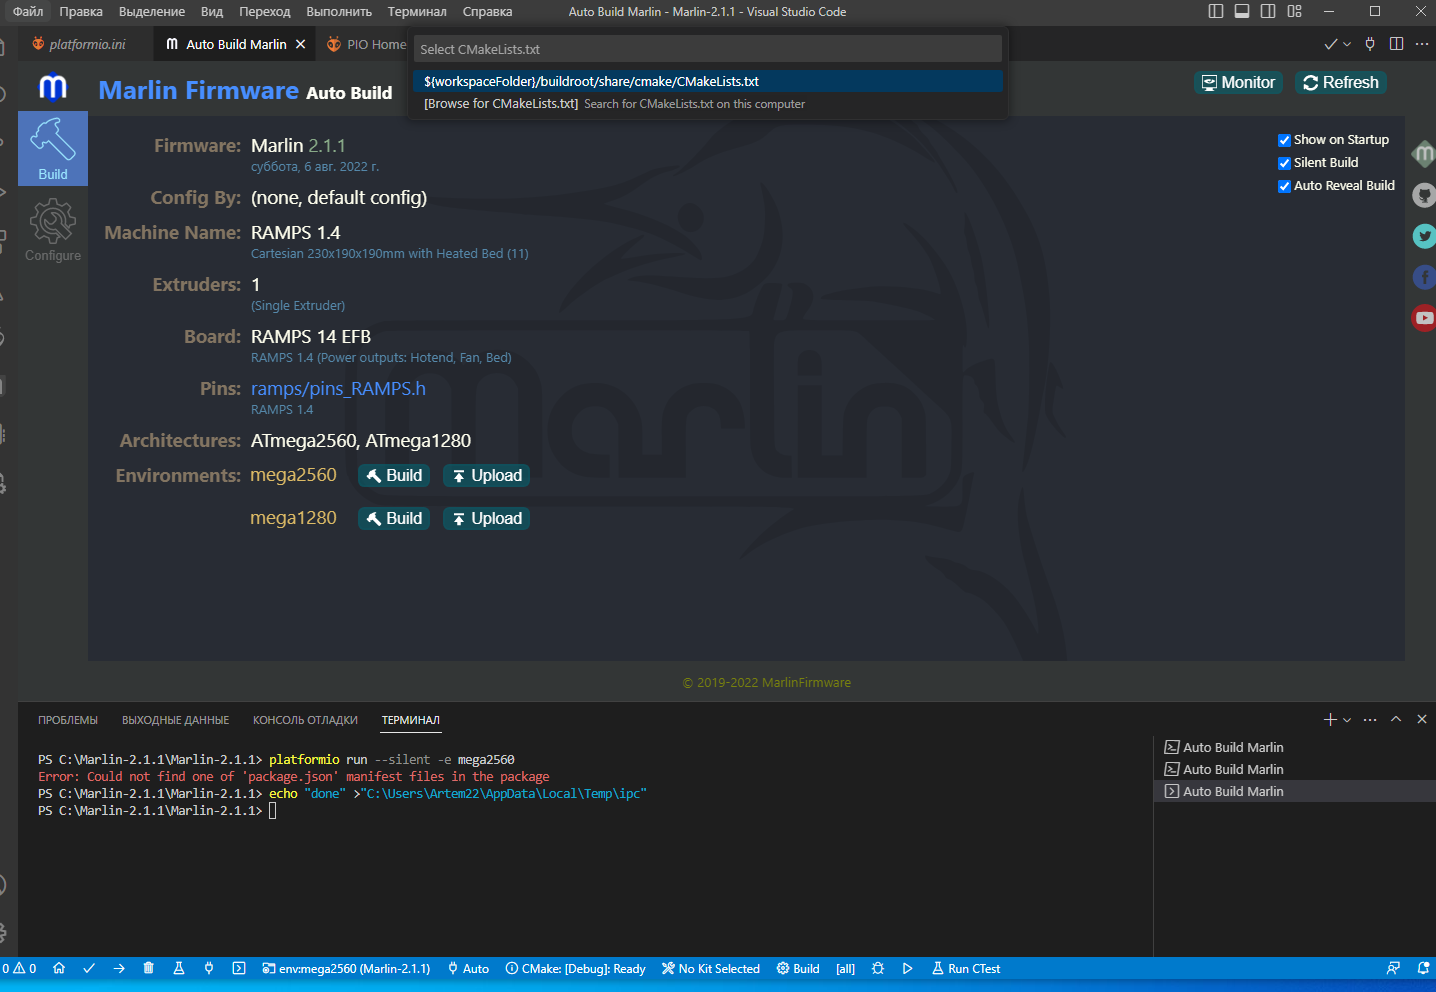Switch to КОНСОЛЬ ОТЛАДКИ panel tab
The width and height of the screenshot is (1436, 992).
pyautogui.click(x=305, y=720)
